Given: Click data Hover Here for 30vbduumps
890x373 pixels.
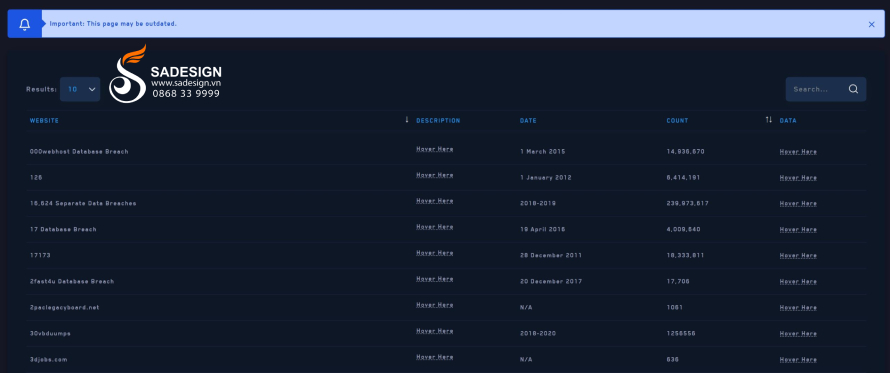Looking at the screenshot, I should (x=798, y=333).
